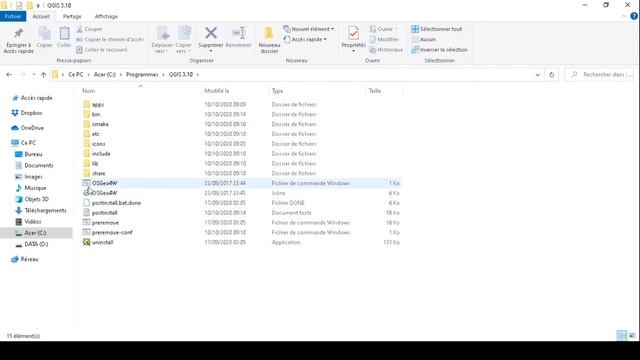Viewport: 640px width, 360px height.
Task: Go back with the left arrow
Action: pyautogui.click(x=9, y=75)
